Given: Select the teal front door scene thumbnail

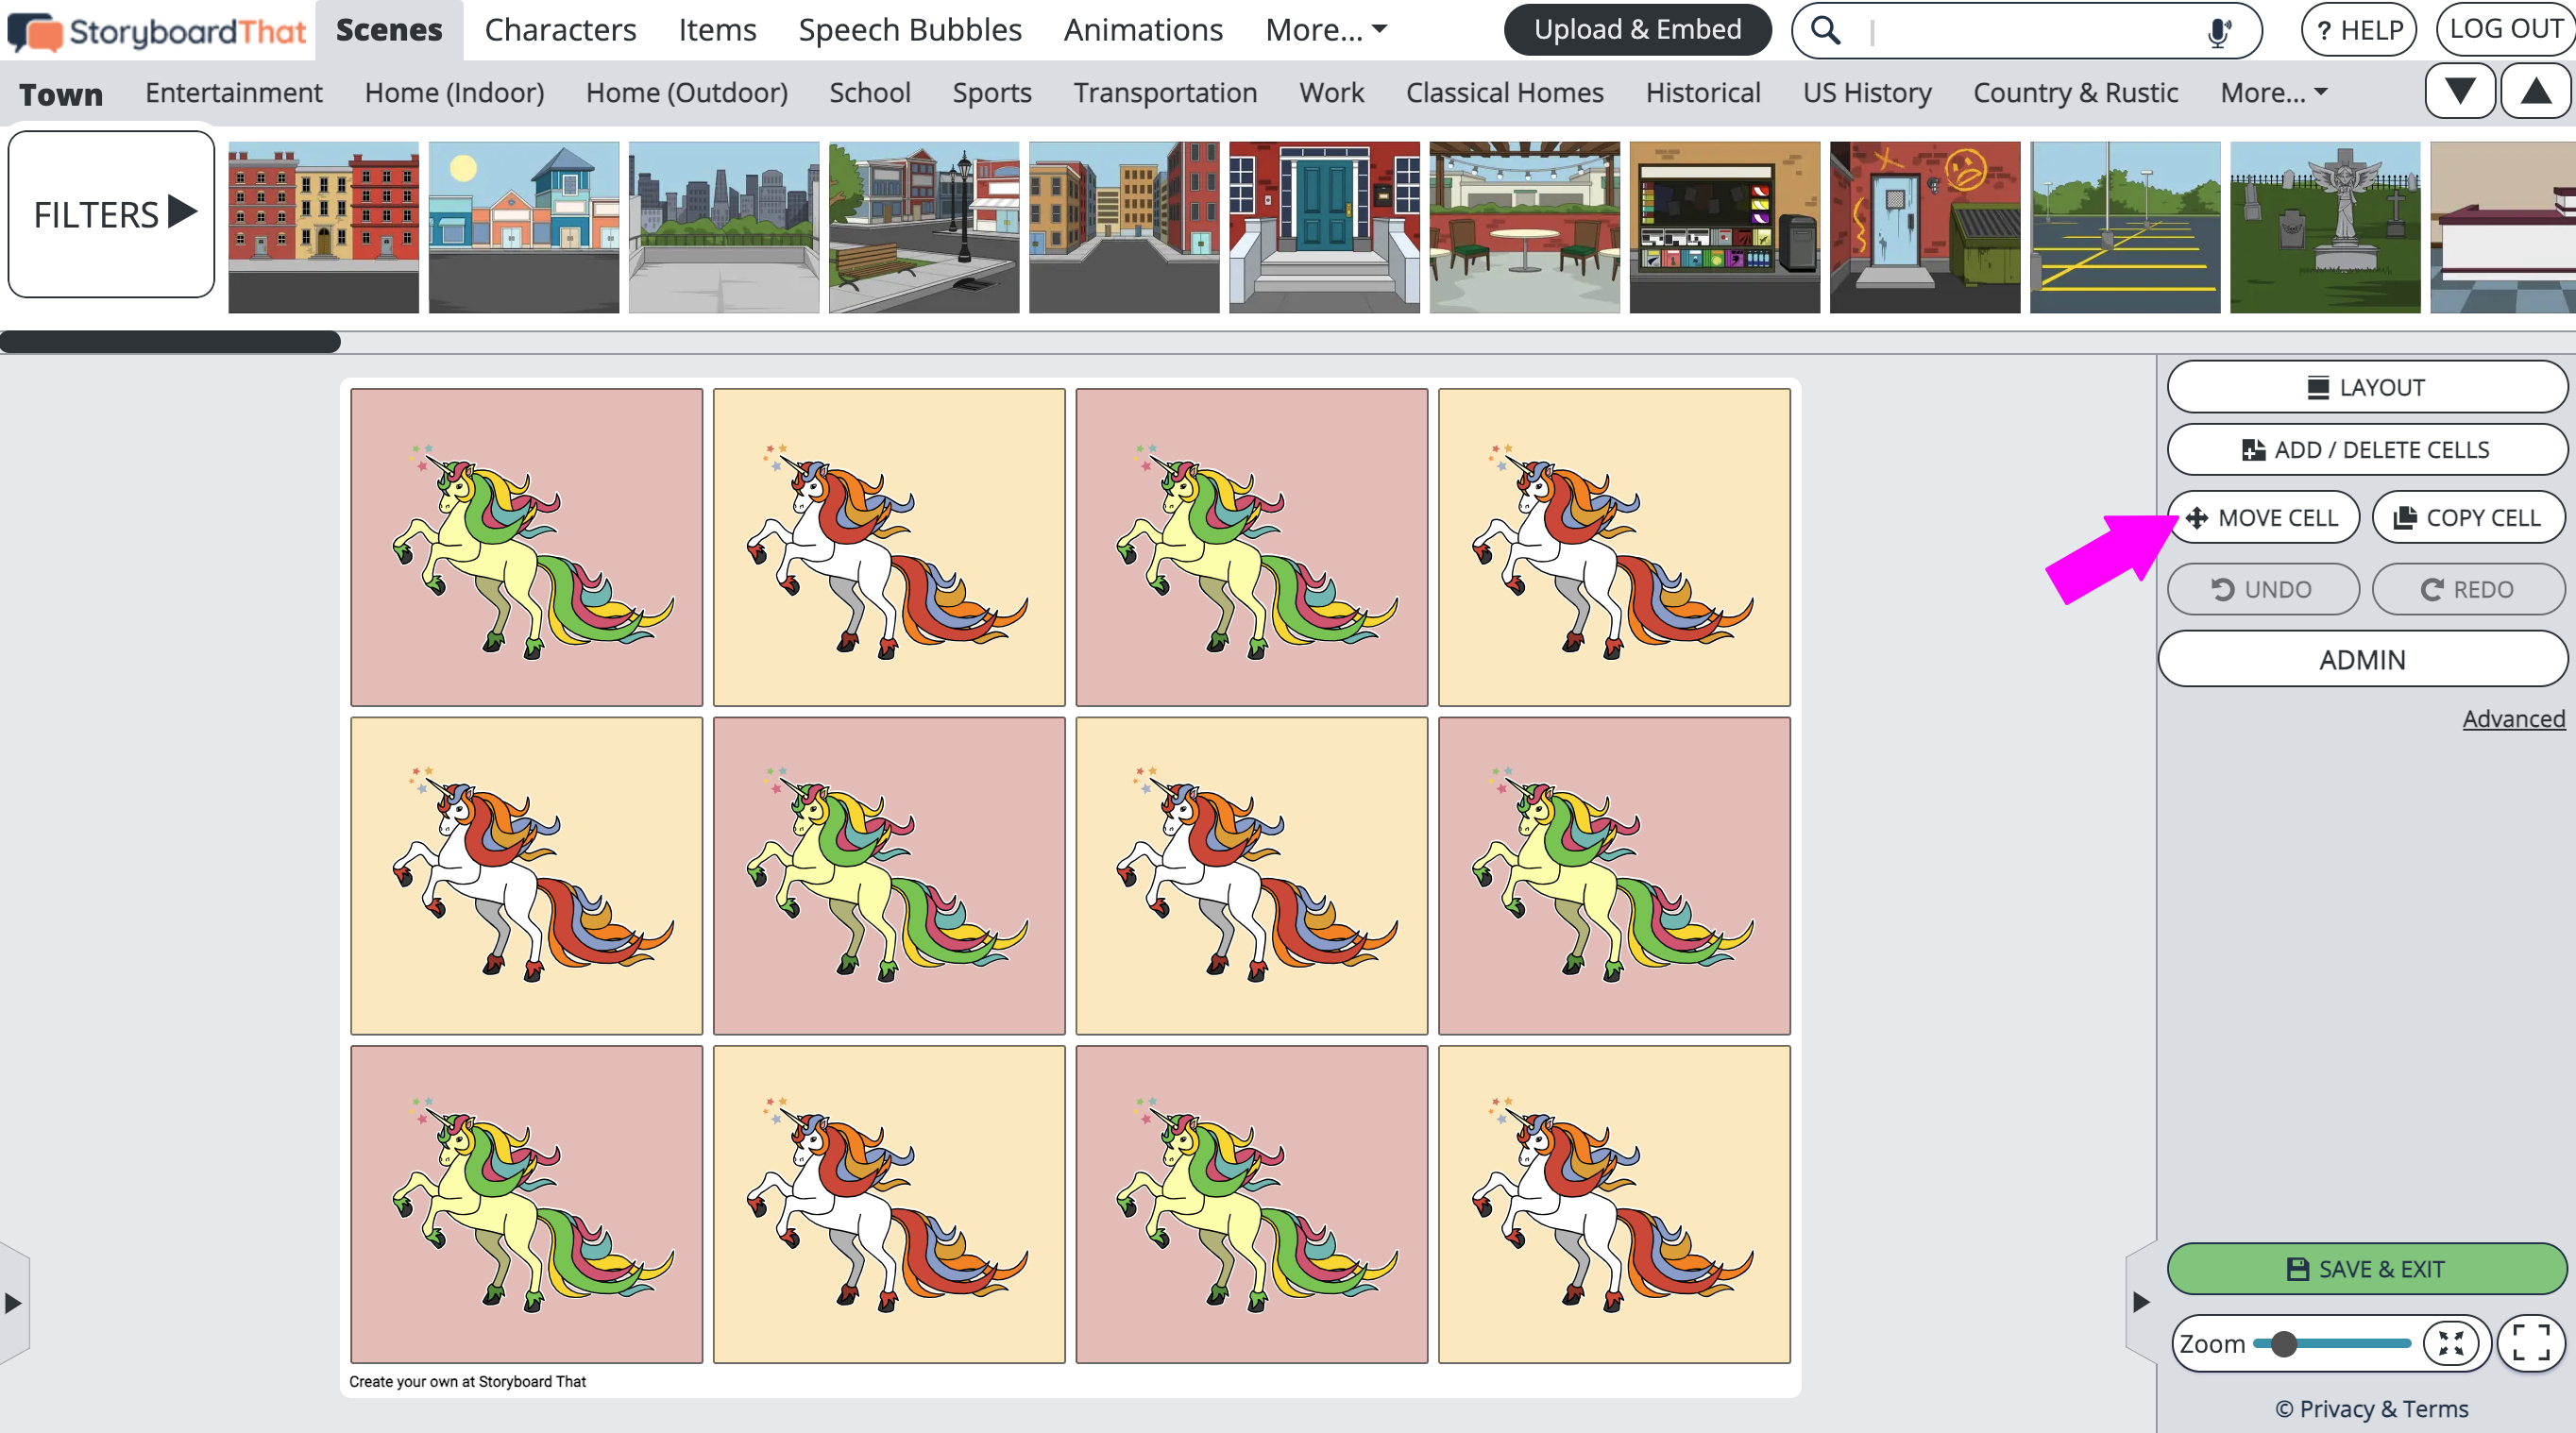Looking at the screenshot, I should pos(1324,227).
